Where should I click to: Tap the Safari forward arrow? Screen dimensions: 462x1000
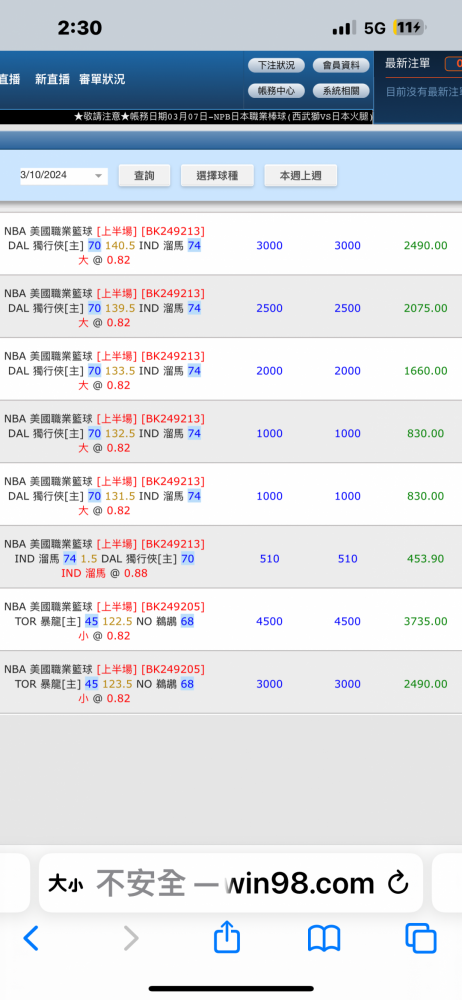click(x=131, y=938)
